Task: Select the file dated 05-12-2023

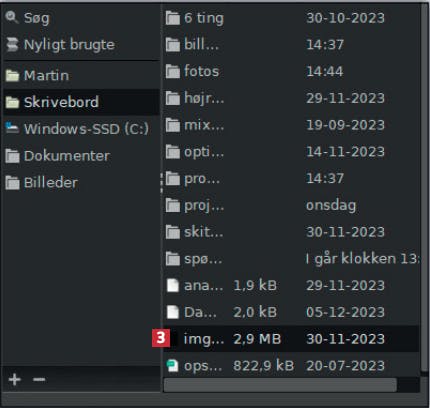Action: pyautogui.click(x=291, y=312)
